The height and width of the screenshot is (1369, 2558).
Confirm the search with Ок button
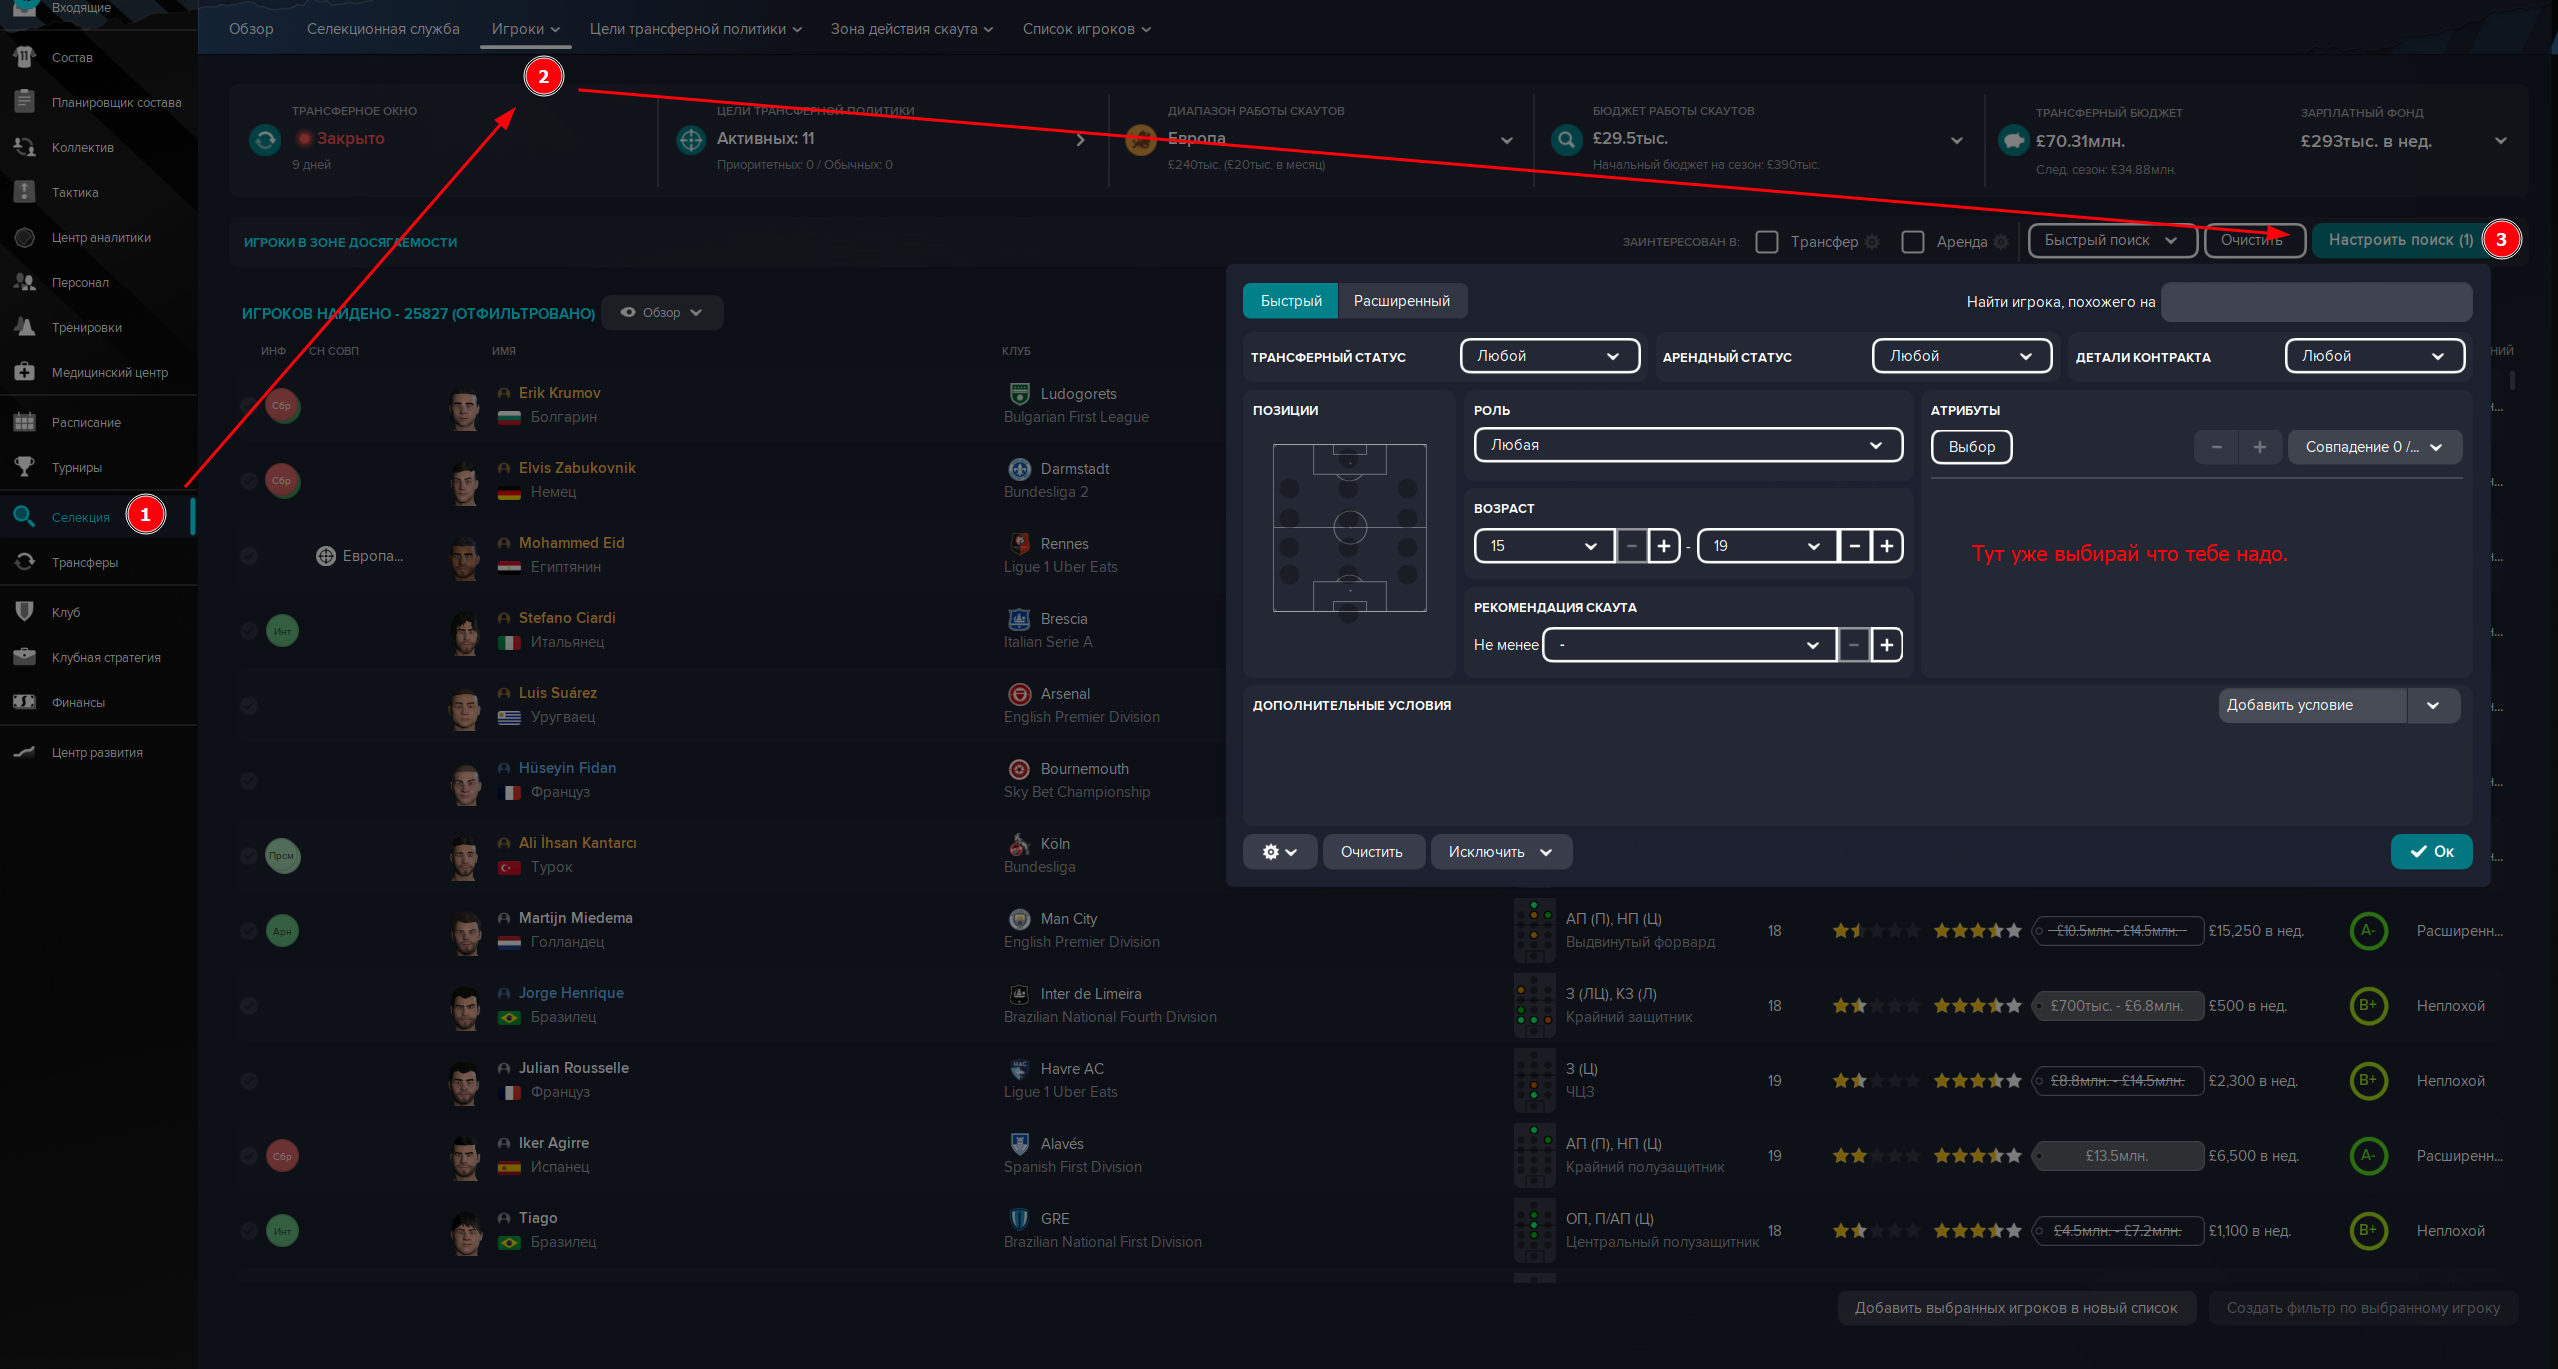(2431, 852)
